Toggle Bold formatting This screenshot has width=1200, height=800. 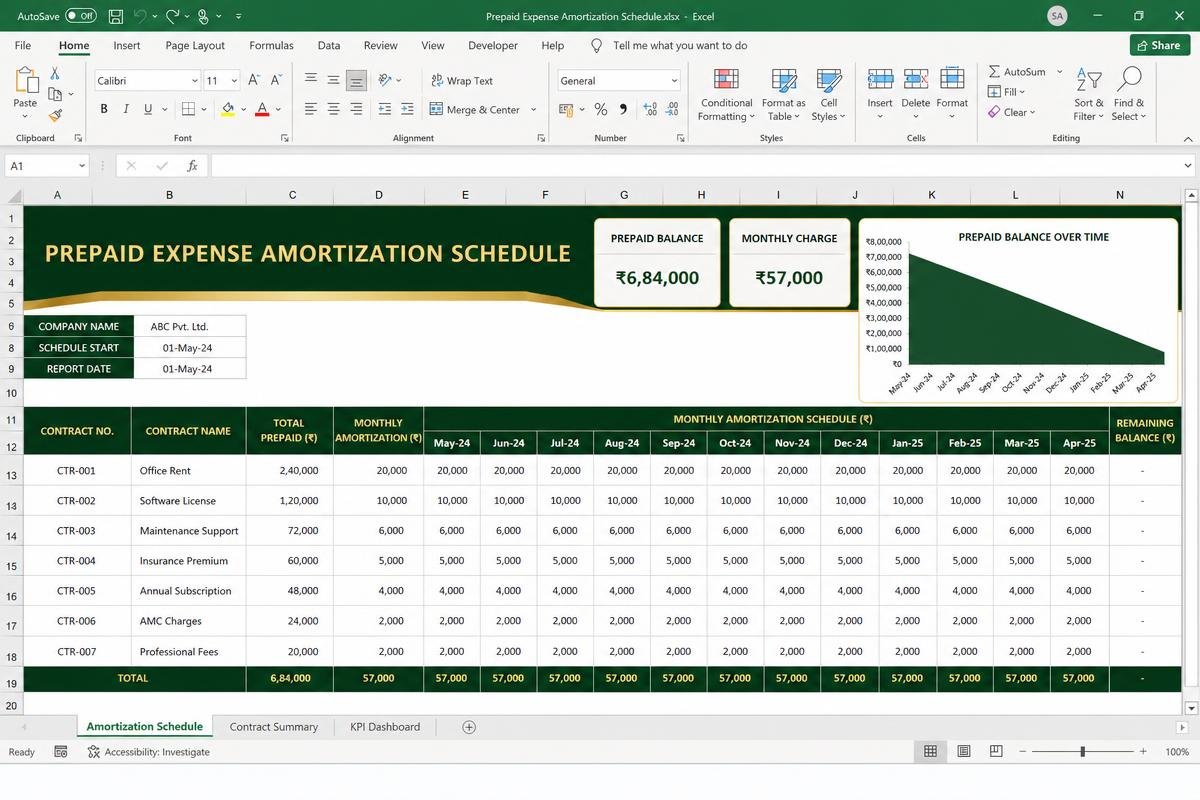(104, 109)
